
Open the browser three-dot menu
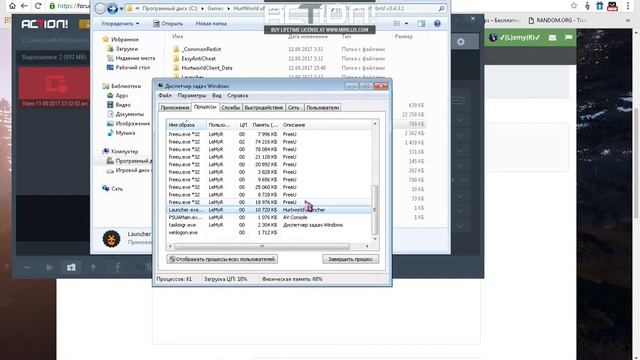(628, 6)
